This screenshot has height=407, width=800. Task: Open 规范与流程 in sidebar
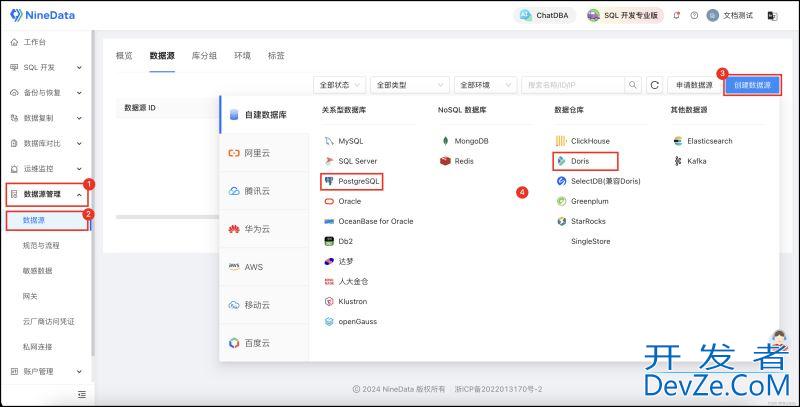(x=41, y=245)
